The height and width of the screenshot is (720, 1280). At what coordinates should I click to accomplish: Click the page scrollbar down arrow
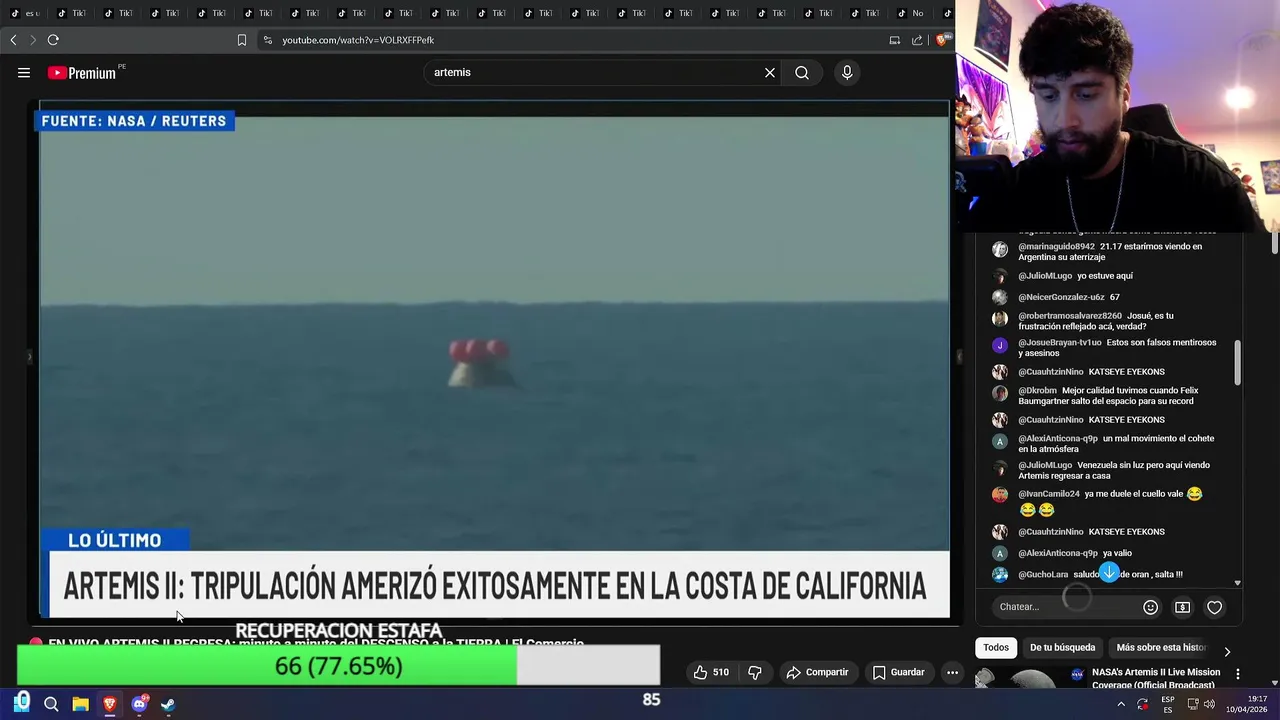pyautogui.click(x=1274, y=683)
